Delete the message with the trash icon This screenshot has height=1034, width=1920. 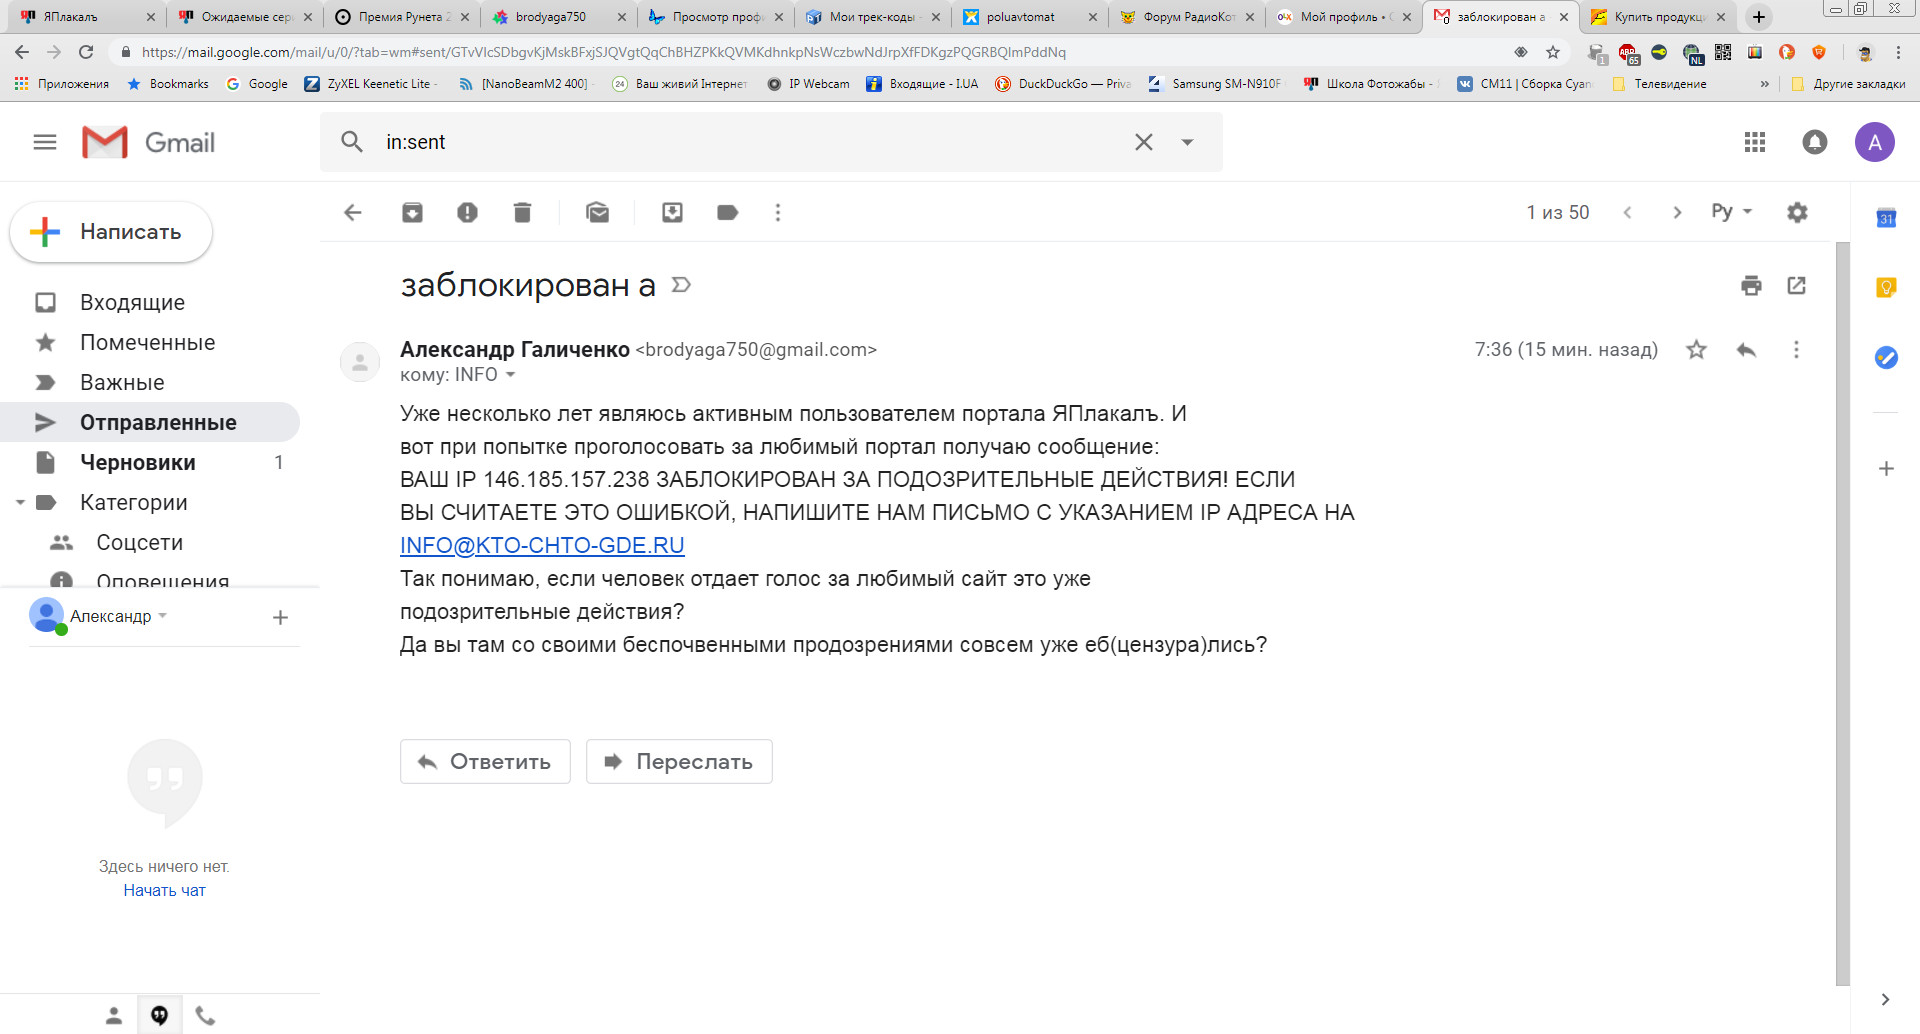[x=522, y=212]
